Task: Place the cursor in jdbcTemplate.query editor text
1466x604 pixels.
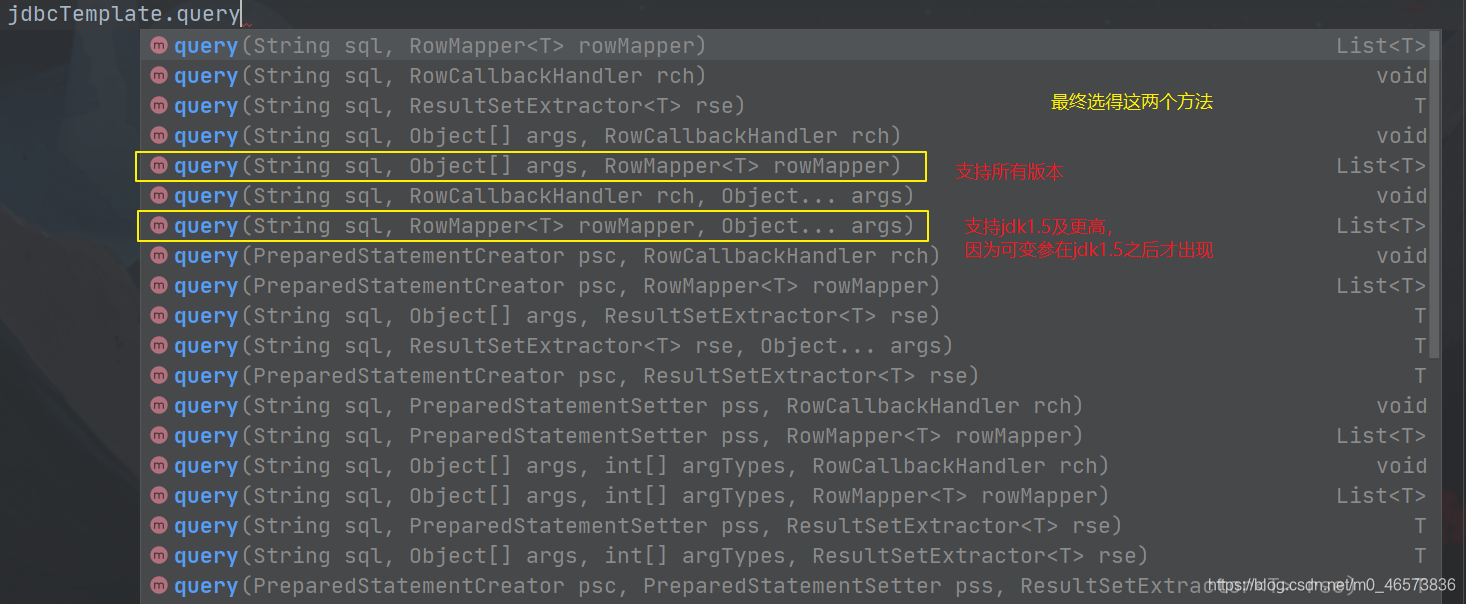Action: tap(124, 14)
